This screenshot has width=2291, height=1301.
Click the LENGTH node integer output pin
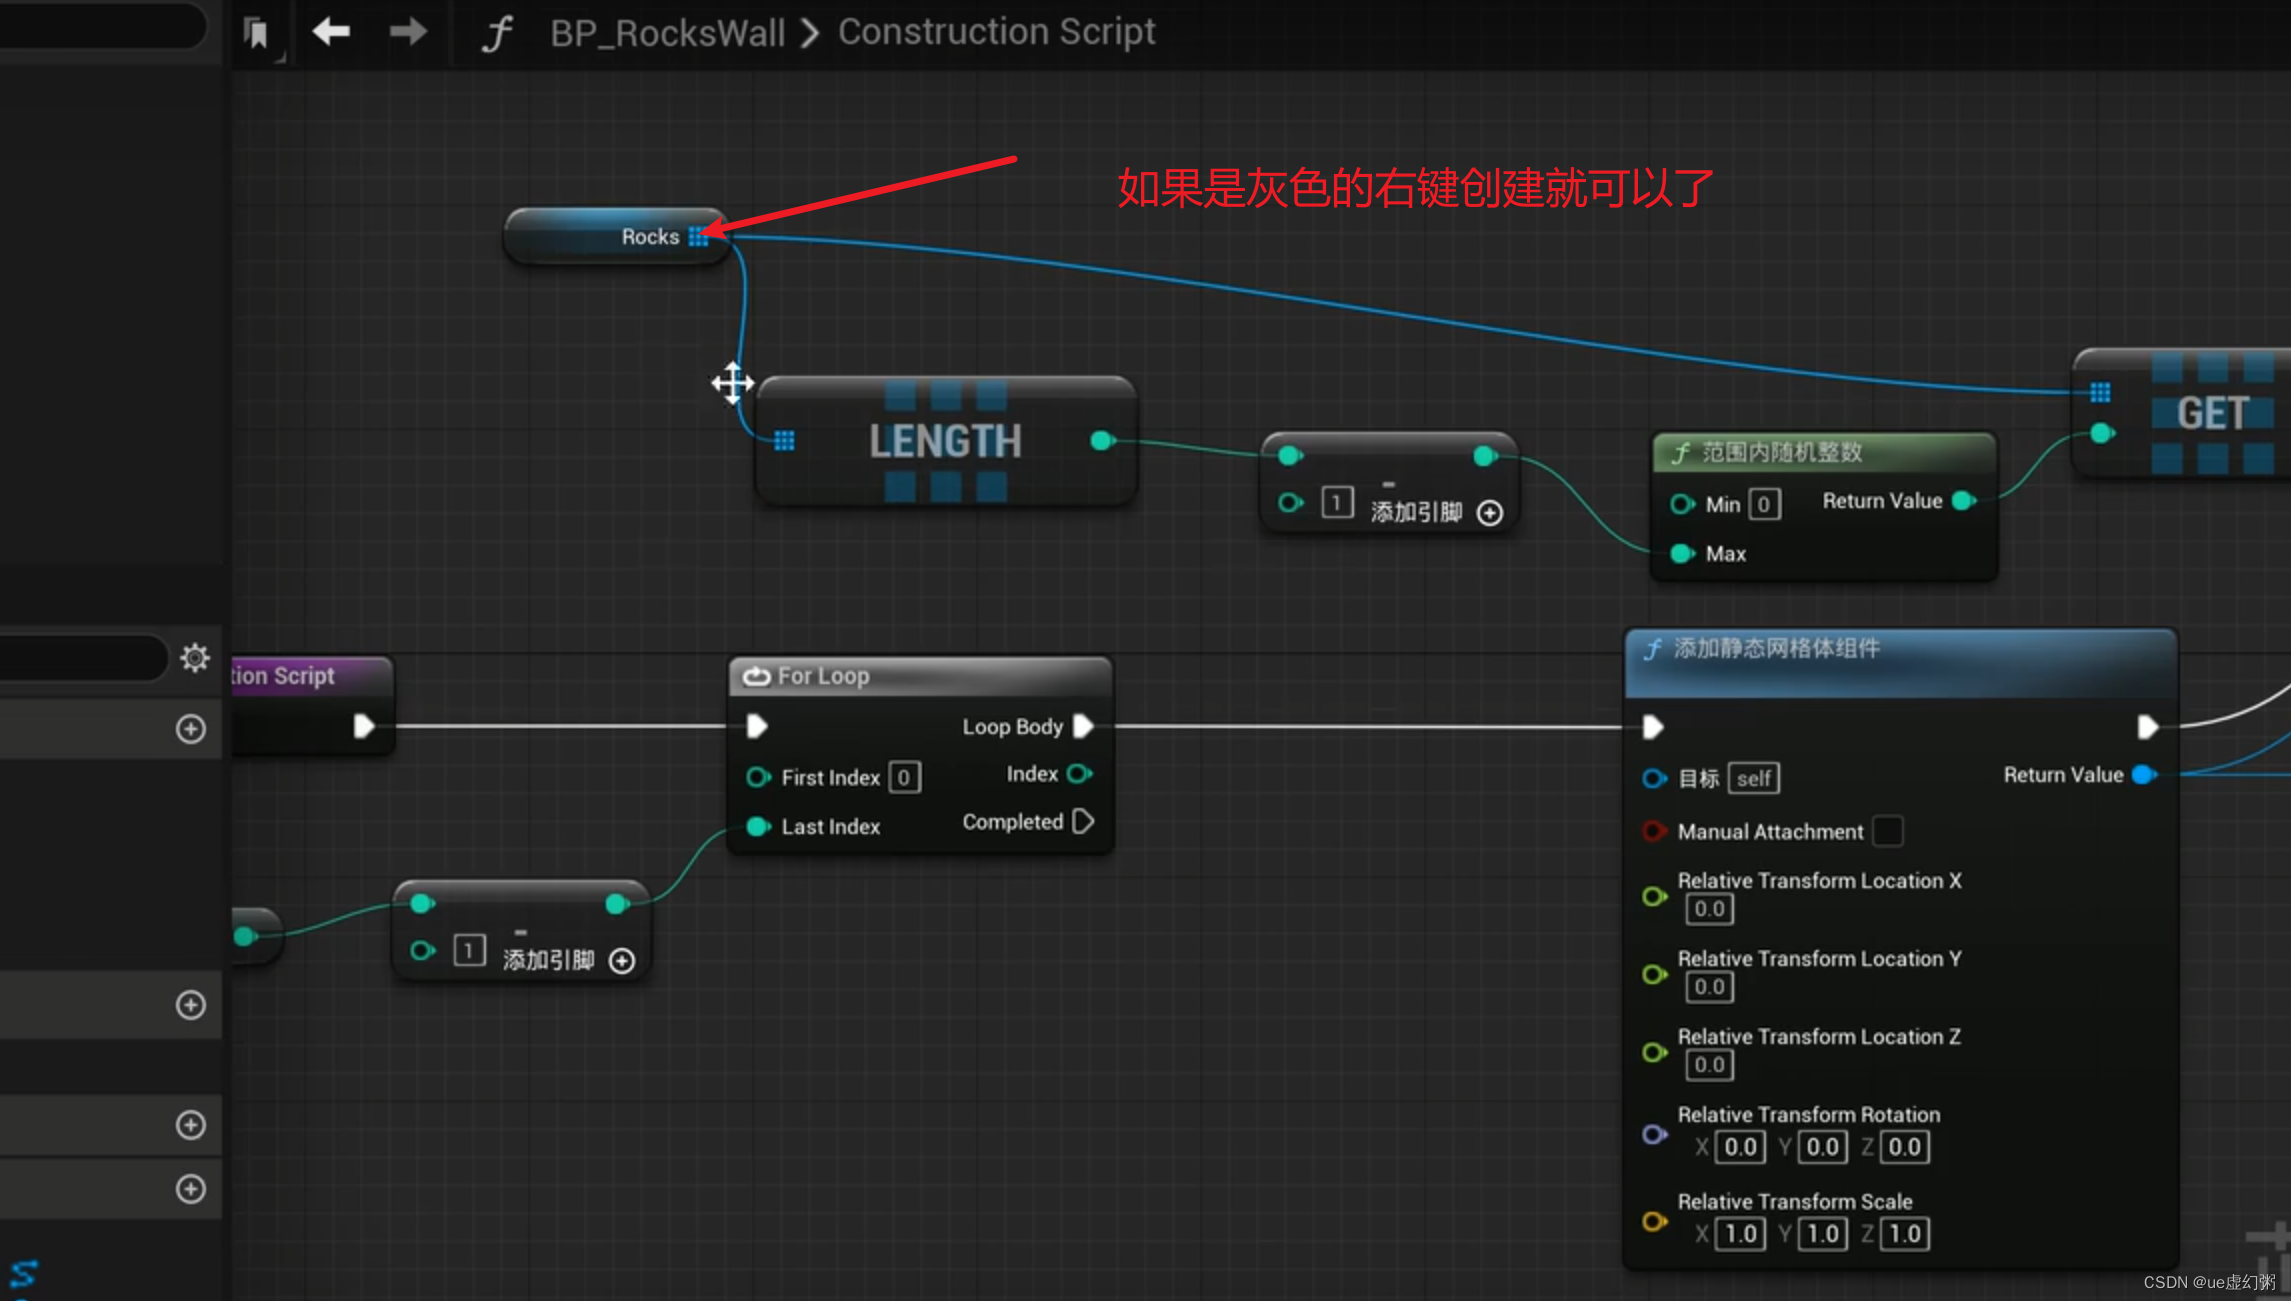click(x=1101, y=441)
